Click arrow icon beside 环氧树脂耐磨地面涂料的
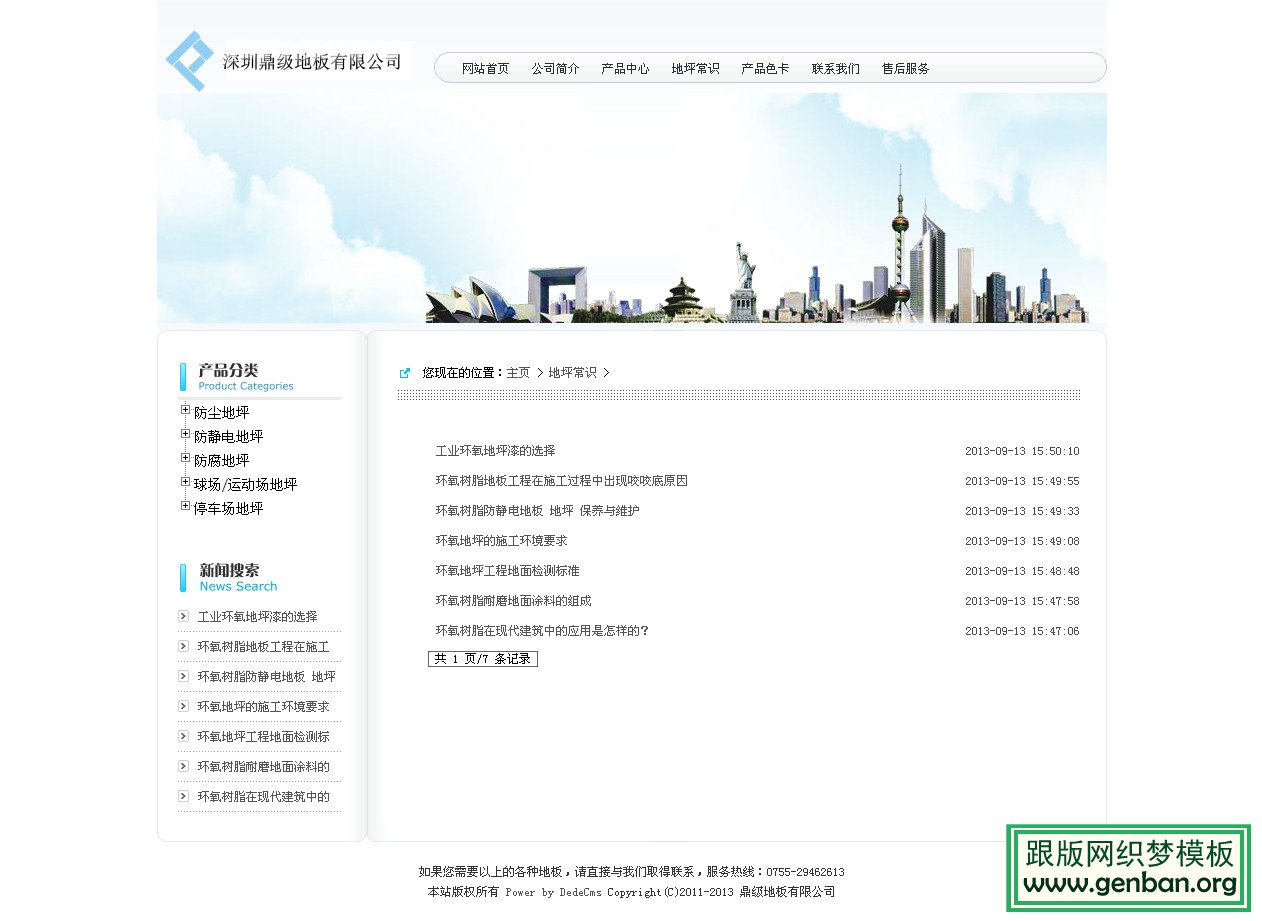1262x921 pixels. coord(184,766)
